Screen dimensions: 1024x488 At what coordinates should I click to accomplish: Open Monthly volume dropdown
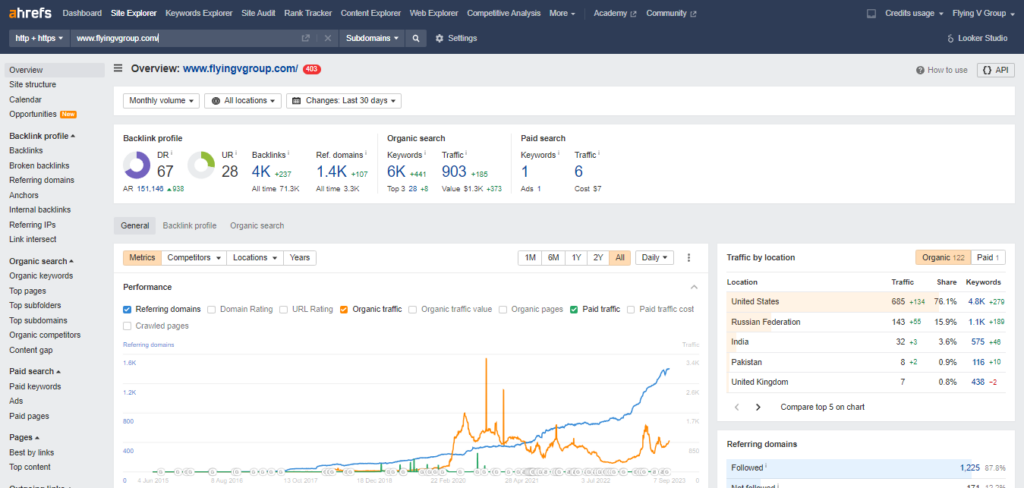[x=161, y=101]
